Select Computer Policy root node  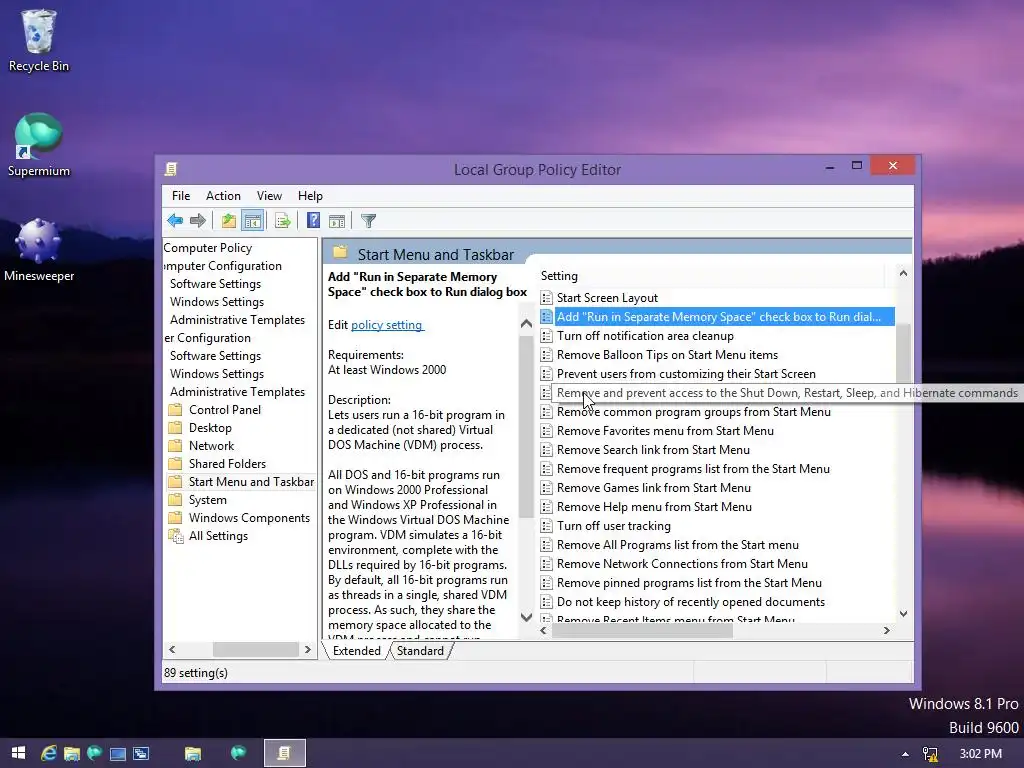(208, 248)
